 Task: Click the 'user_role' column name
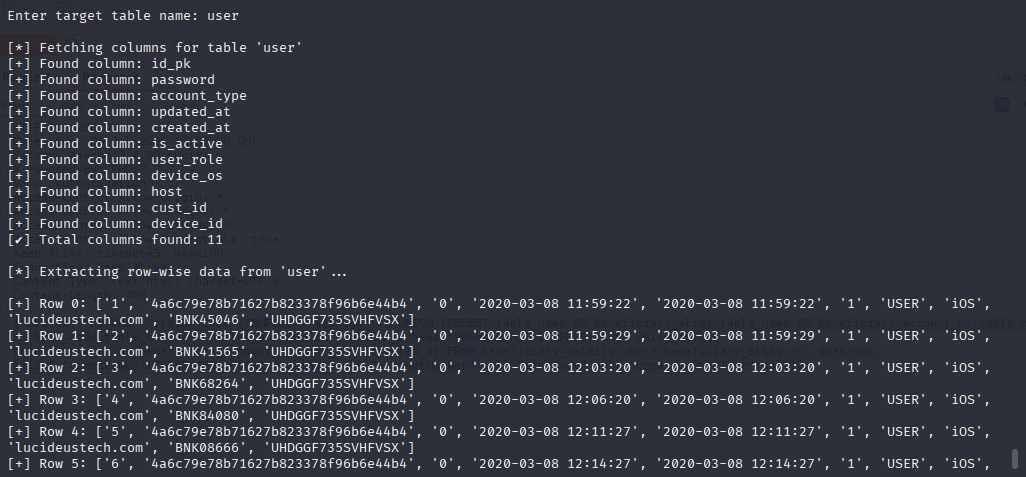[187, 160]
